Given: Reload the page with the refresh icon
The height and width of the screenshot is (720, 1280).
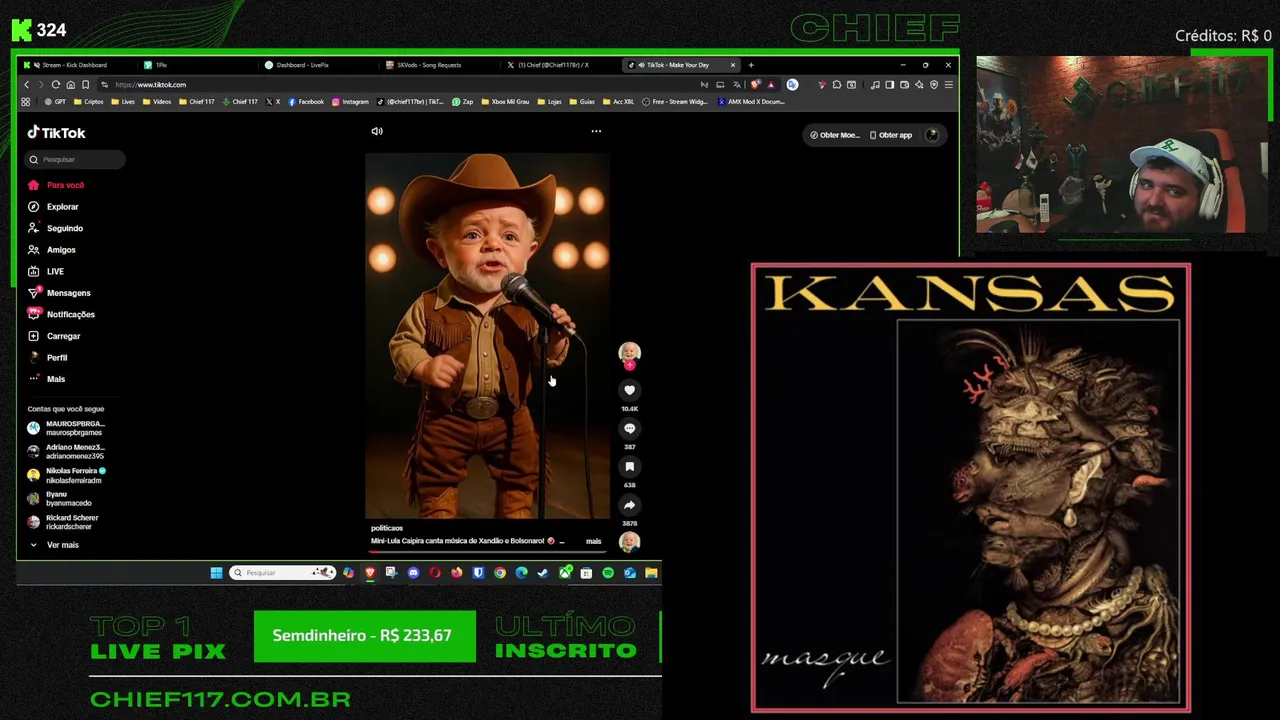Looking at the screenshot, I should [56, 85].
